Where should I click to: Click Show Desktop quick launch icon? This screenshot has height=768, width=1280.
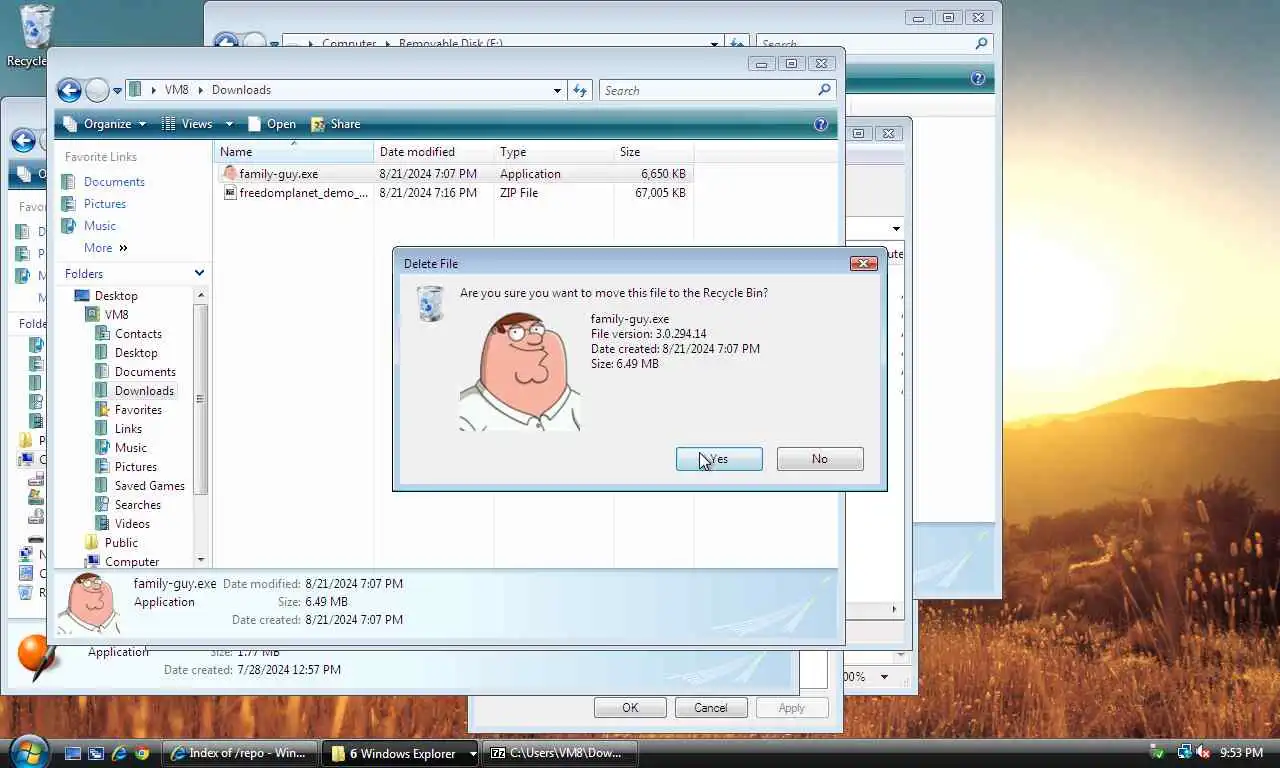(73, 753)
